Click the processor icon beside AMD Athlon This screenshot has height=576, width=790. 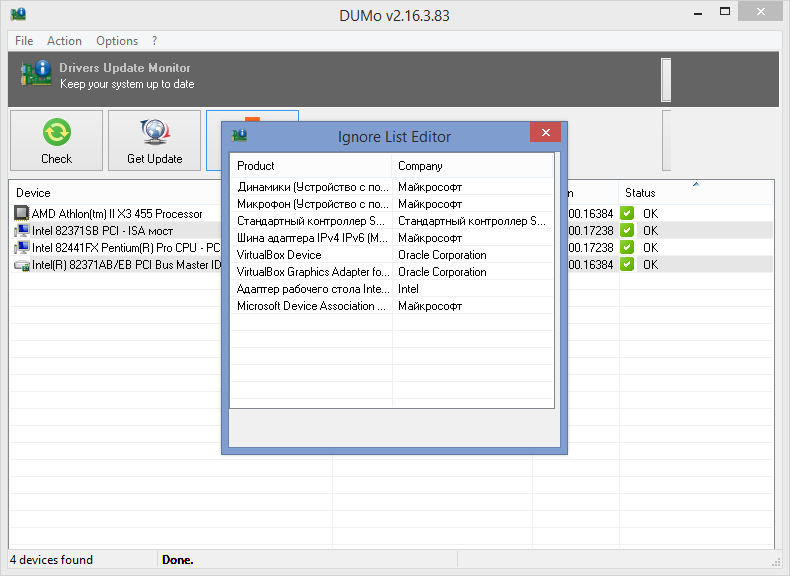21,213
